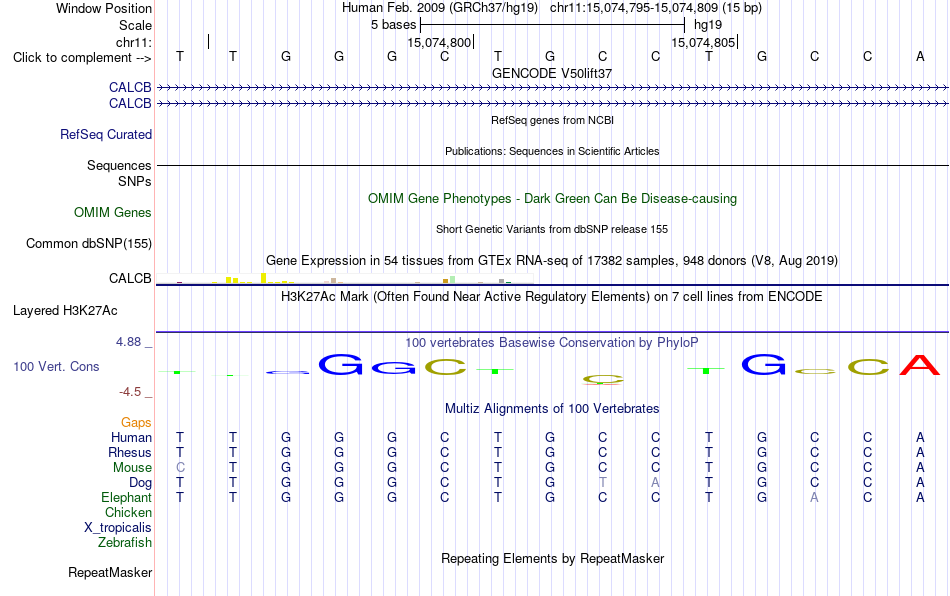Open the OMIM Genes track label
Viewport: 950px width, 596px height.
click(112, 213)
